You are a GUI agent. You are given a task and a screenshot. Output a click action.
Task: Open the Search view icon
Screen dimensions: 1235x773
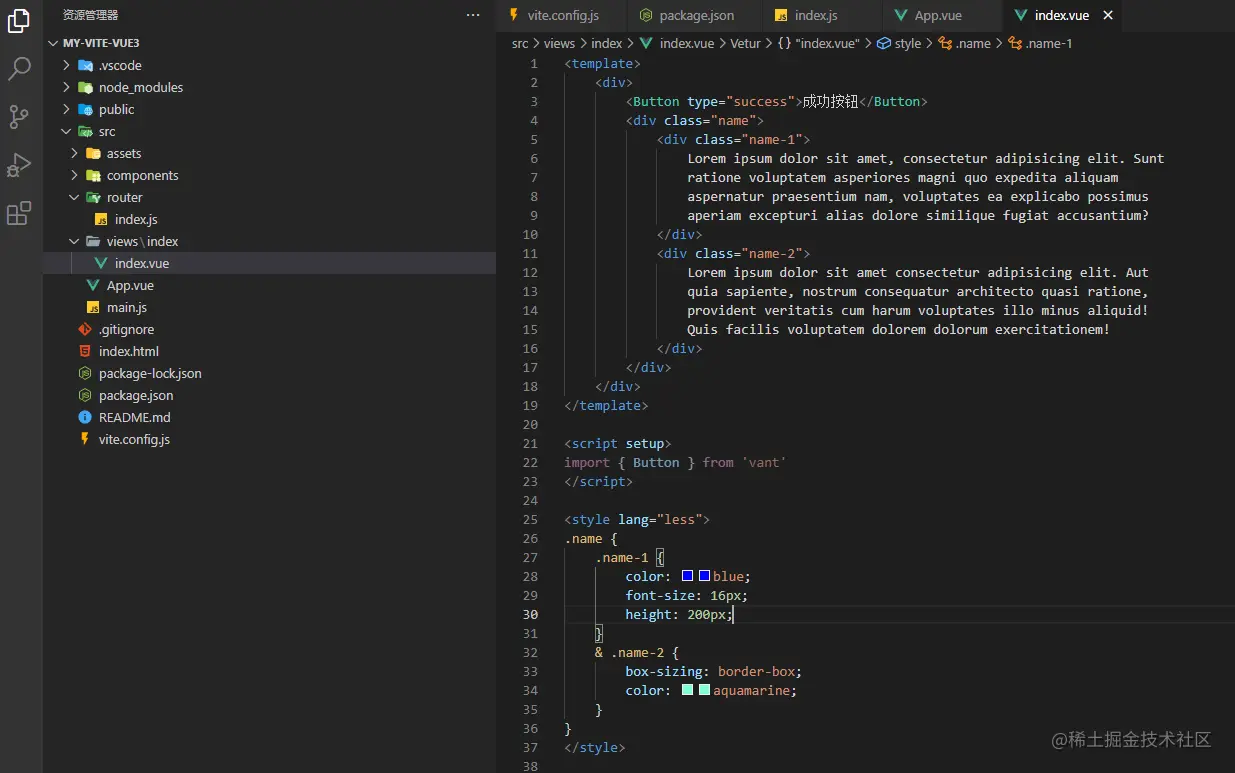(19, 69)
